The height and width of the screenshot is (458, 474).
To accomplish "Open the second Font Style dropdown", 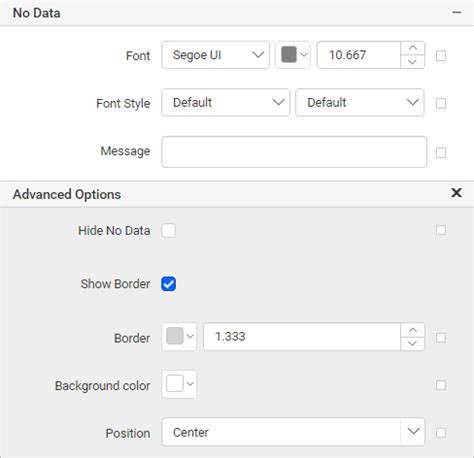I will [x=360, y=102].
